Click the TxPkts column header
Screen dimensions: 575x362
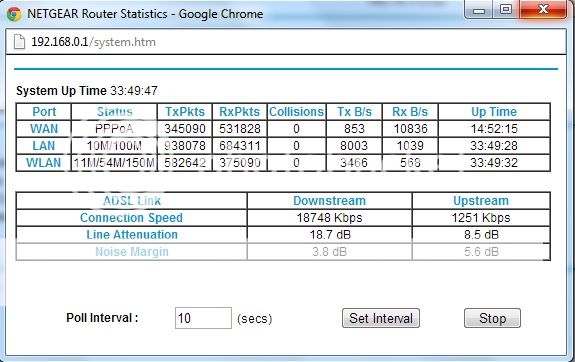(x=185, y=111)
